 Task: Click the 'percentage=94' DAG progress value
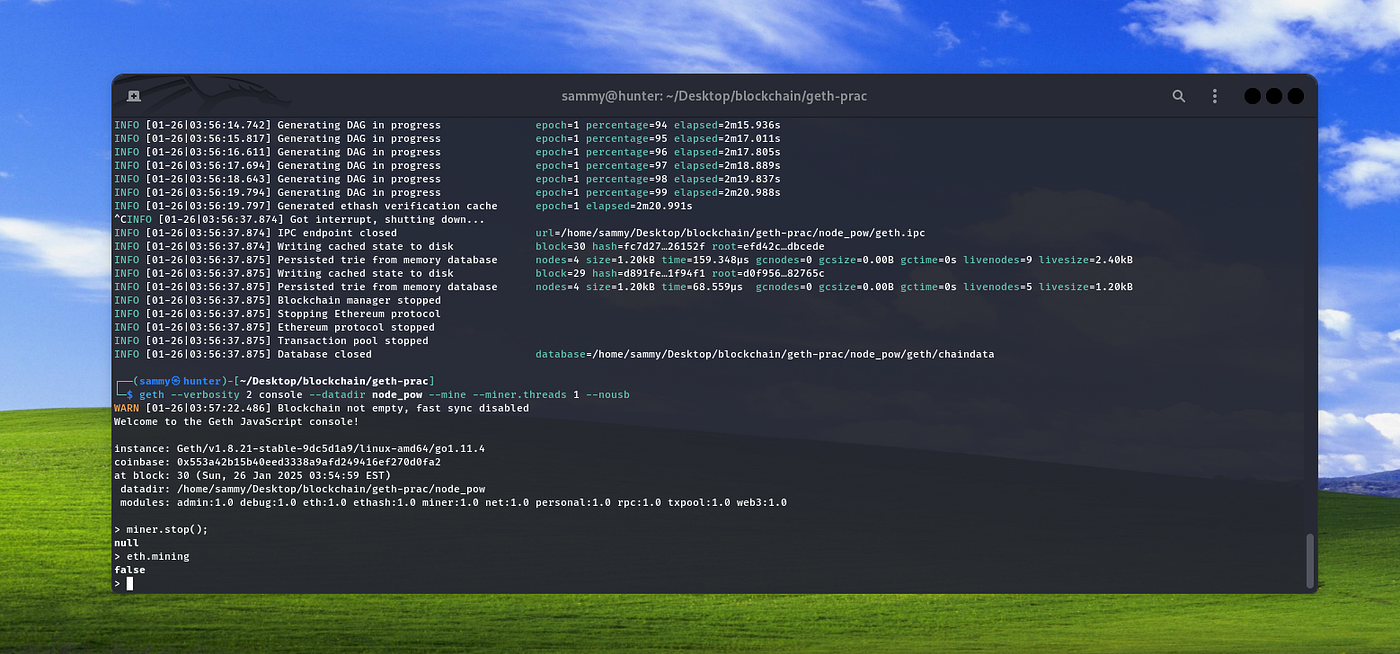pos(626,125)
